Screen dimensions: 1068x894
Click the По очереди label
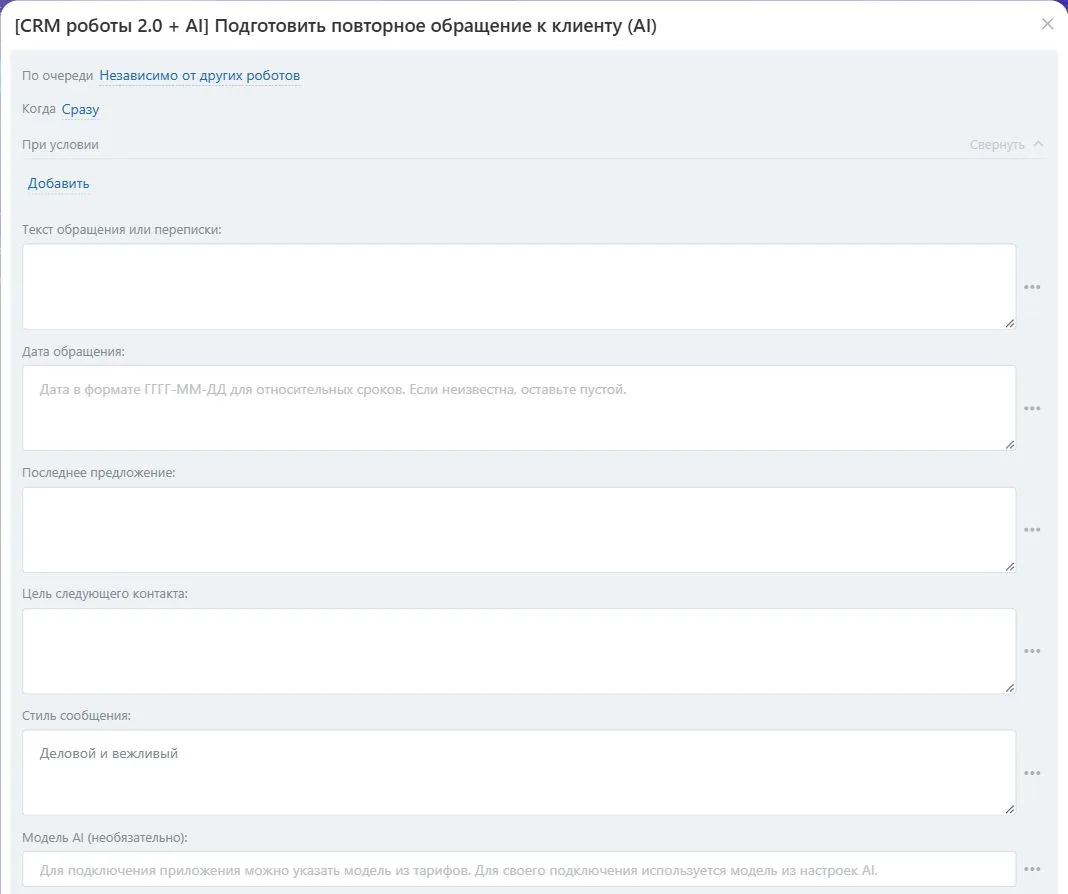pyautogui.click(x=57, y=76)
